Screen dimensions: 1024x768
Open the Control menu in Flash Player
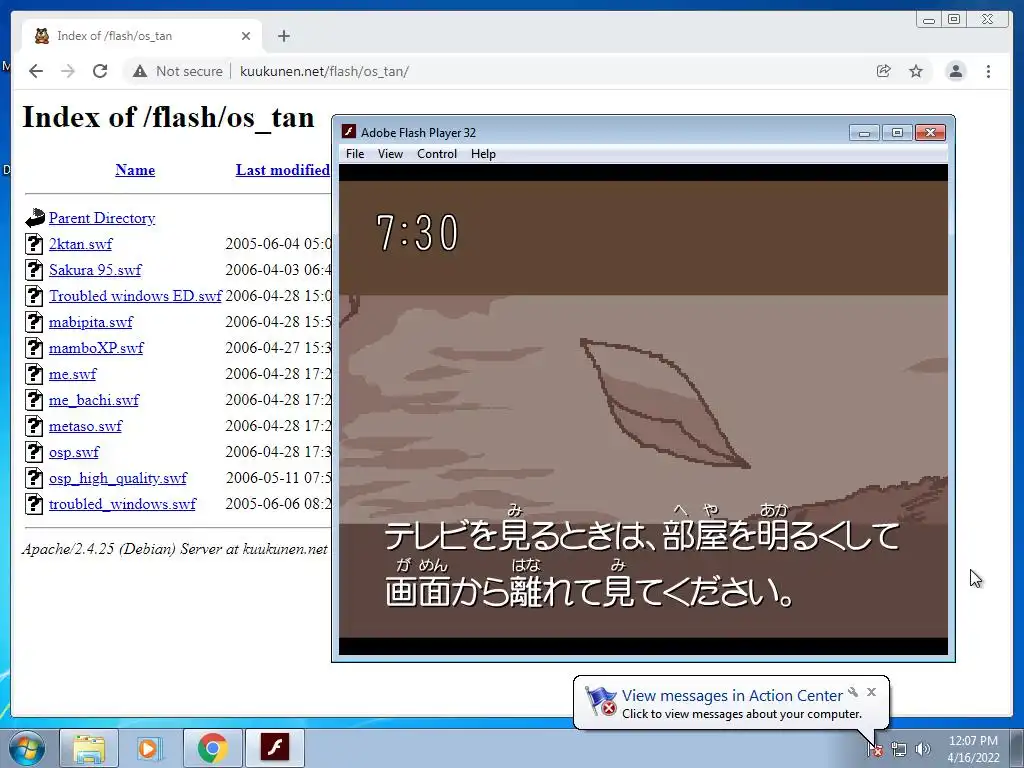pyautogui.click(x=437, y=154)
